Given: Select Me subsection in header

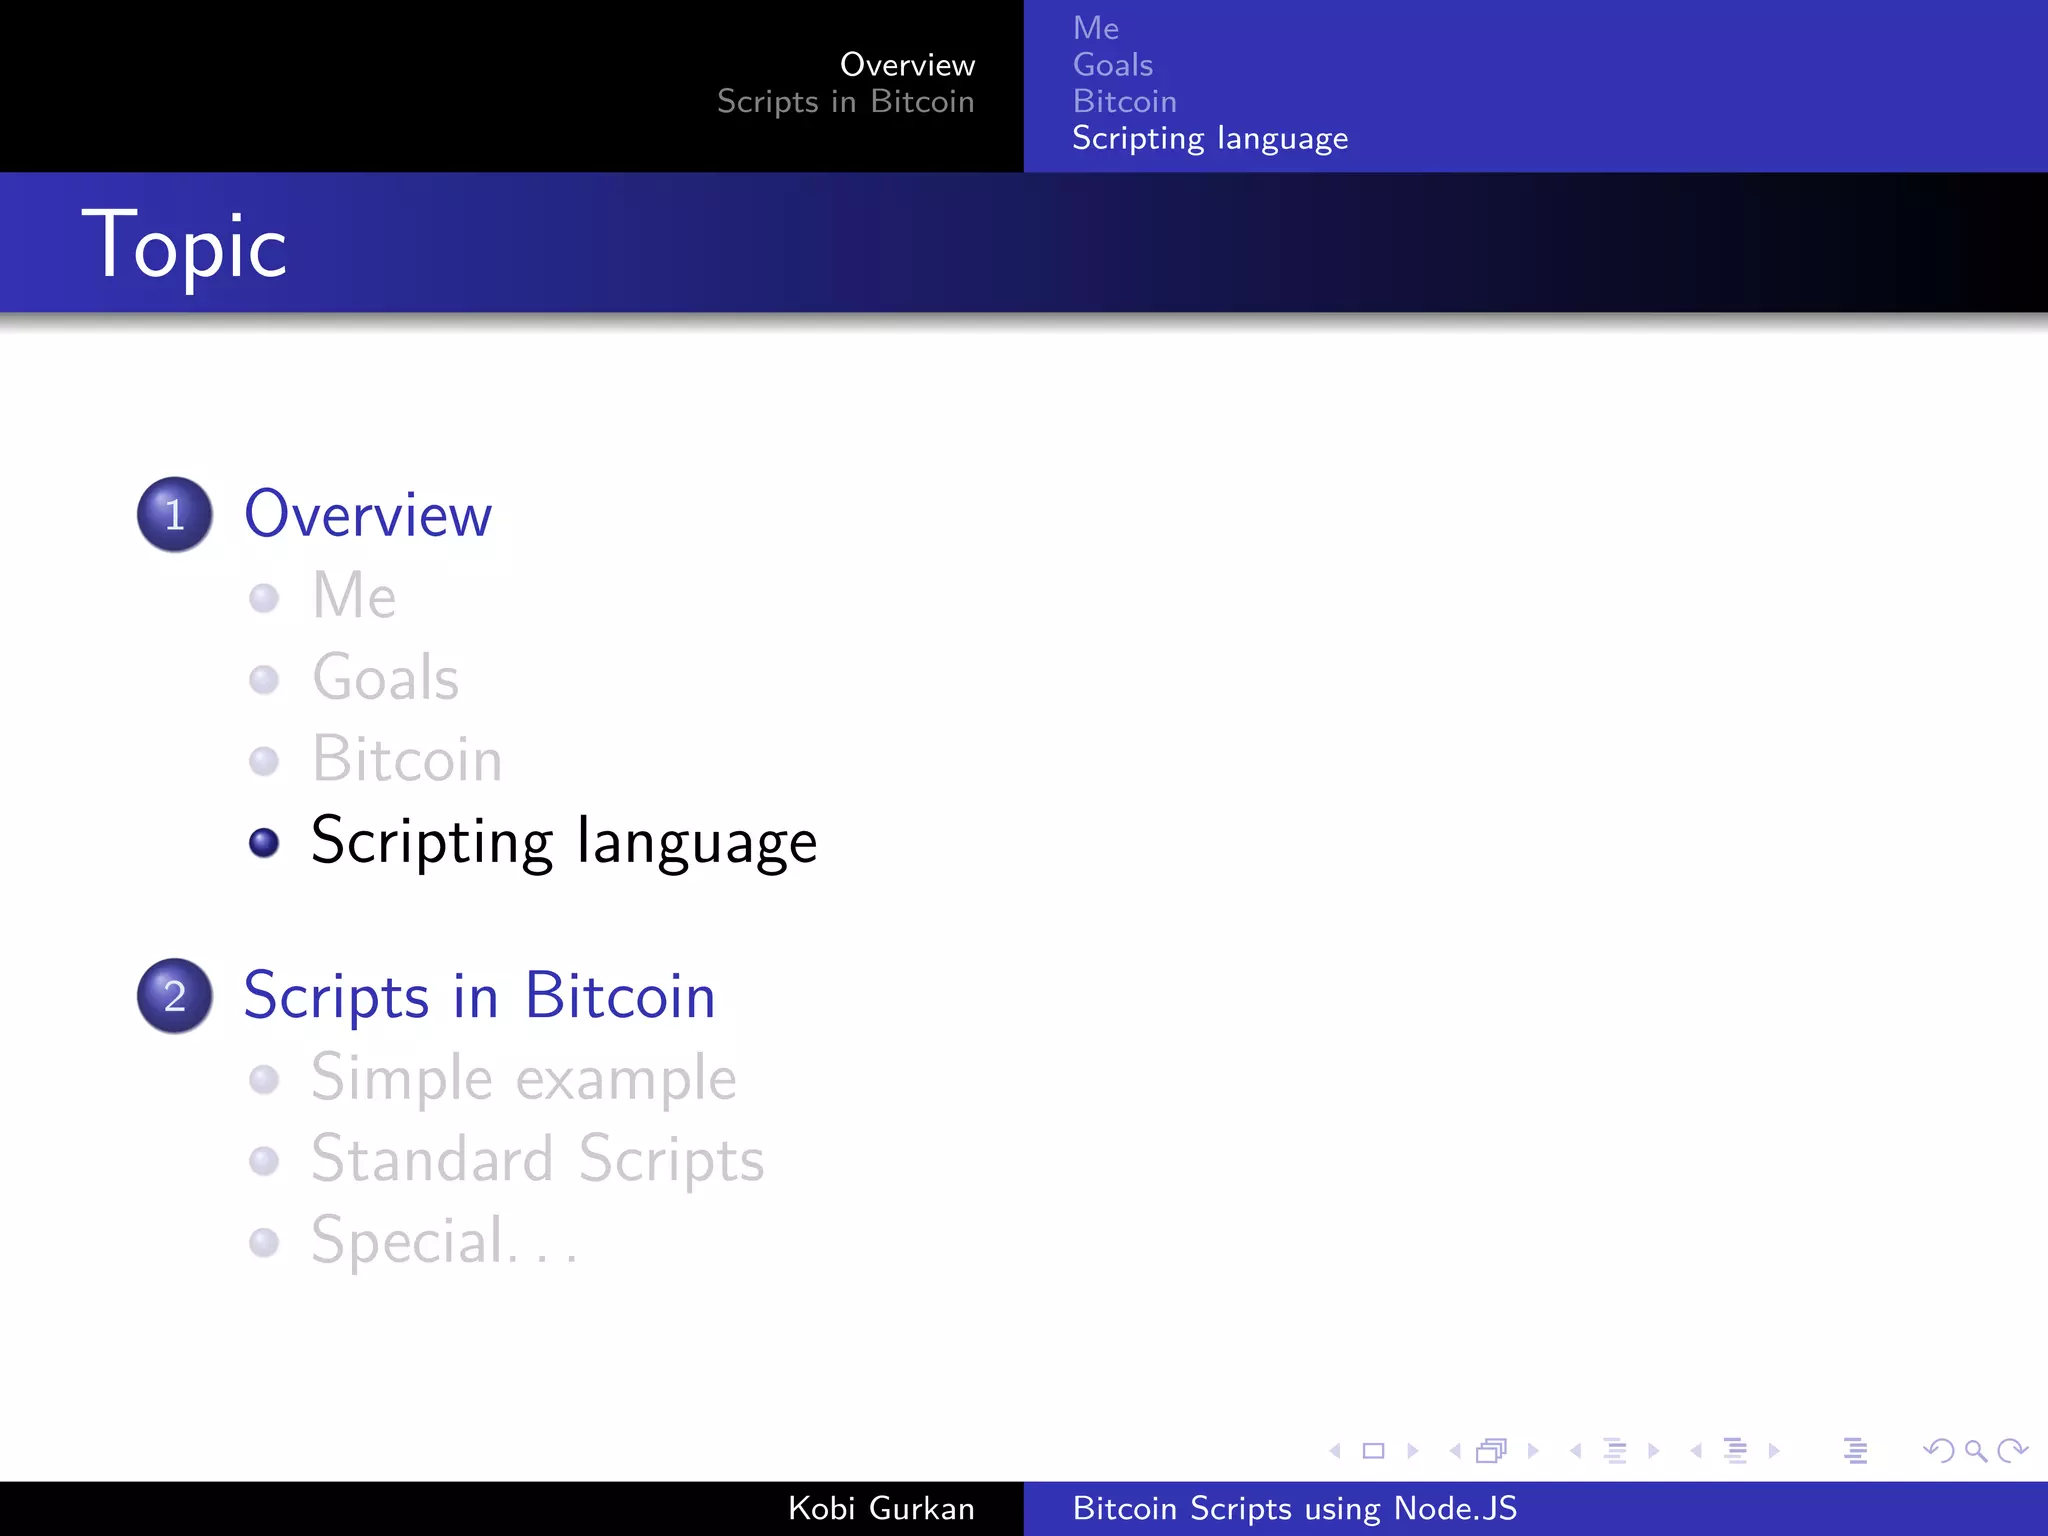Looking at the screenshot, I should [x=1096, y=28].
